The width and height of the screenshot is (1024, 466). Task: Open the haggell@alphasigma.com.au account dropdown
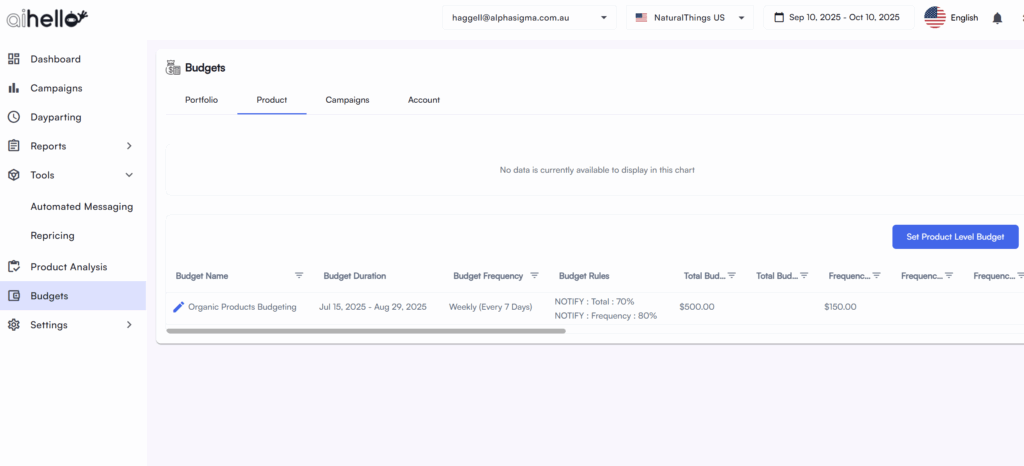529,18
